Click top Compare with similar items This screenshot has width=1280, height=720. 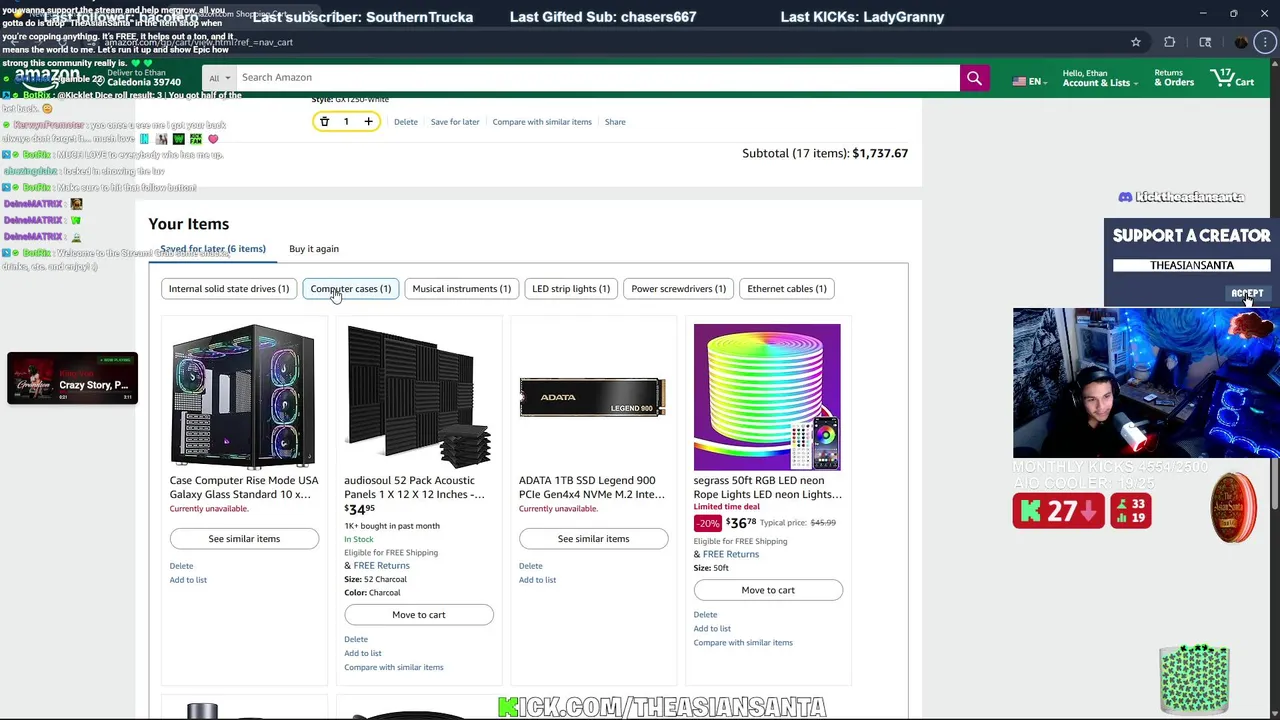tap(542, 122)
